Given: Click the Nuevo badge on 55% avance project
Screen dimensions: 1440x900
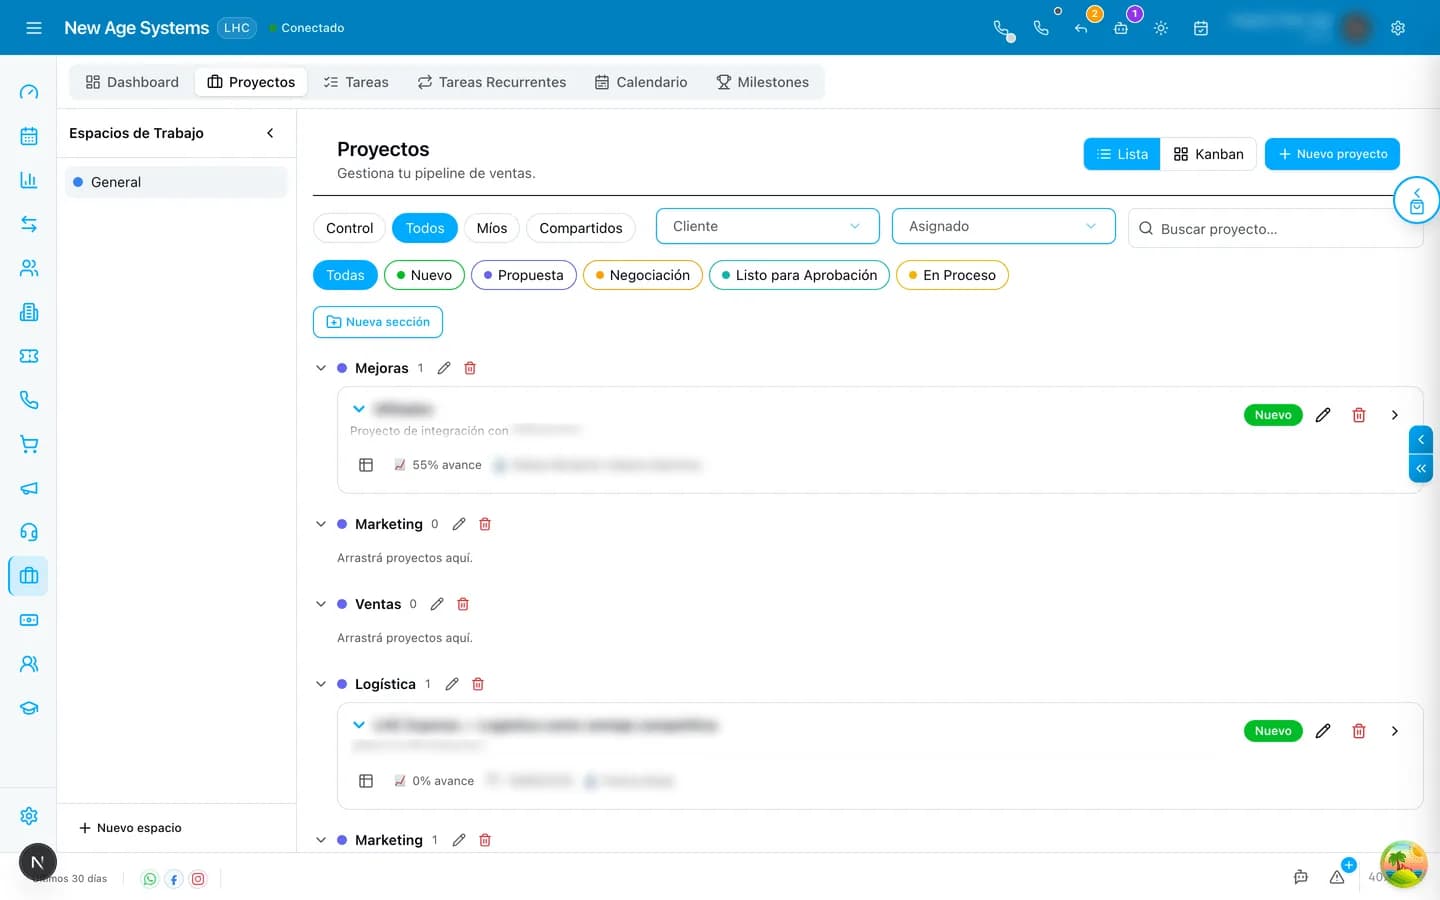Looking at the screenshot, I should pyautogui.click(x=1273, y=415).
